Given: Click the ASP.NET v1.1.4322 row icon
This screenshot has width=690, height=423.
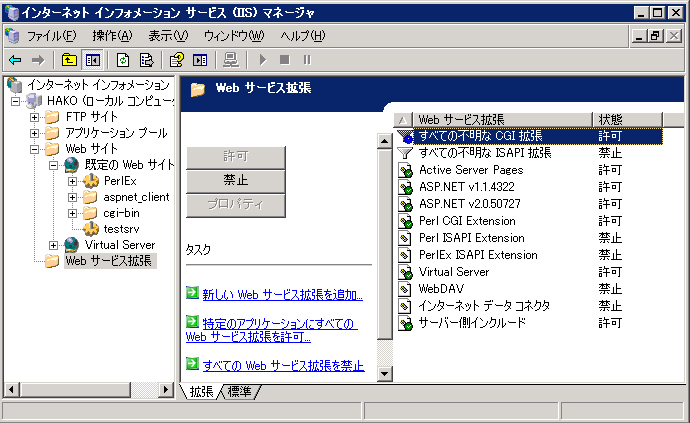Looking at the screenshot, I should click(x=405, y=187).
